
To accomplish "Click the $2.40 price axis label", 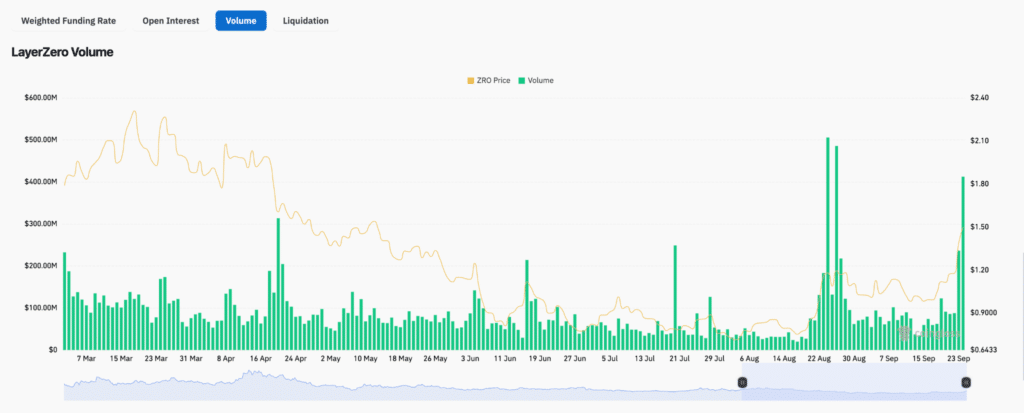I will (x=980, y=97).
